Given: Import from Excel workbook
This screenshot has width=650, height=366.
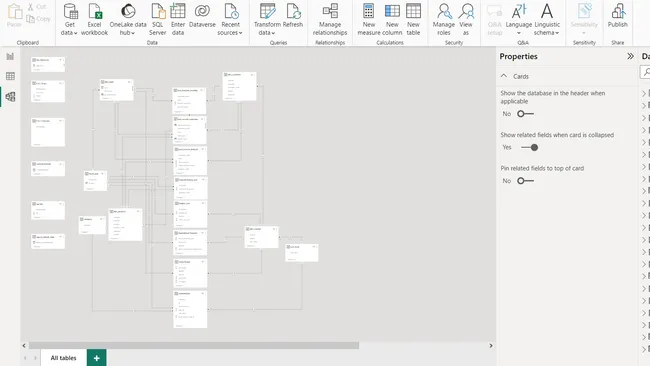Looking at the screenshot, I should (x=95, y=19).
